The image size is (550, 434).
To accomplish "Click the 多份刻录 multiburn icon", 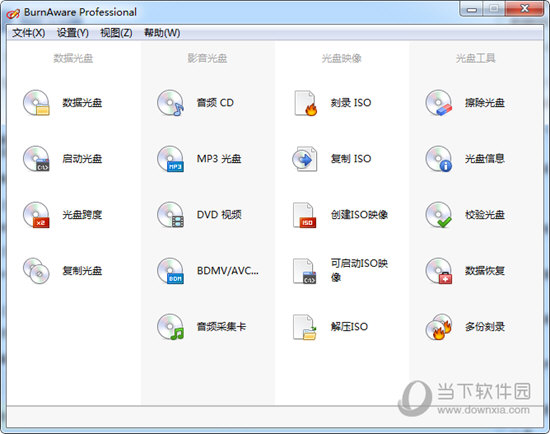I will tap(438, 327).
